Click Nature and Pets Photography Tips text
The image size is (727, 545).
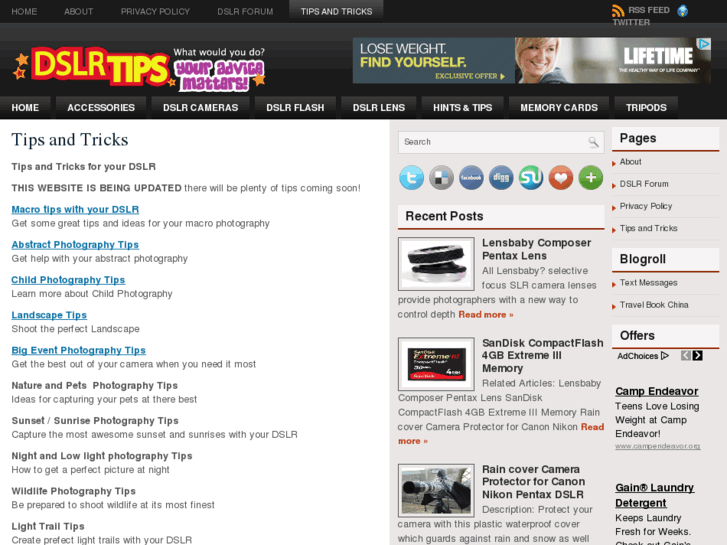coord(95,386)
